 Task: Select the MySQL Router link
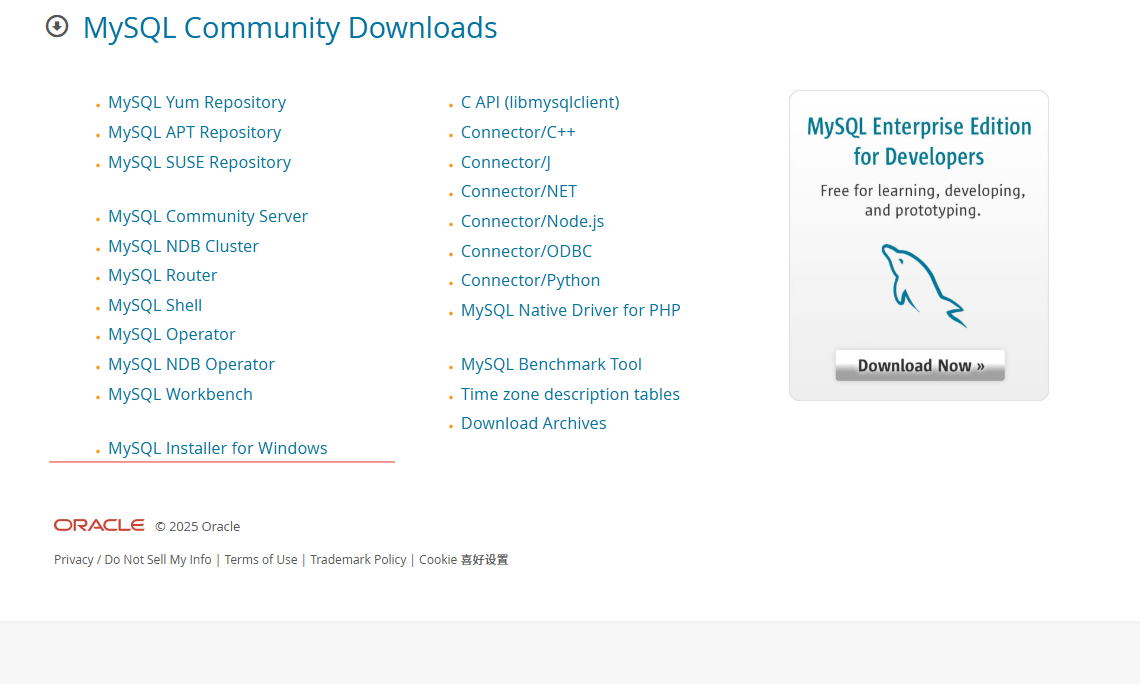pos(162,275)
